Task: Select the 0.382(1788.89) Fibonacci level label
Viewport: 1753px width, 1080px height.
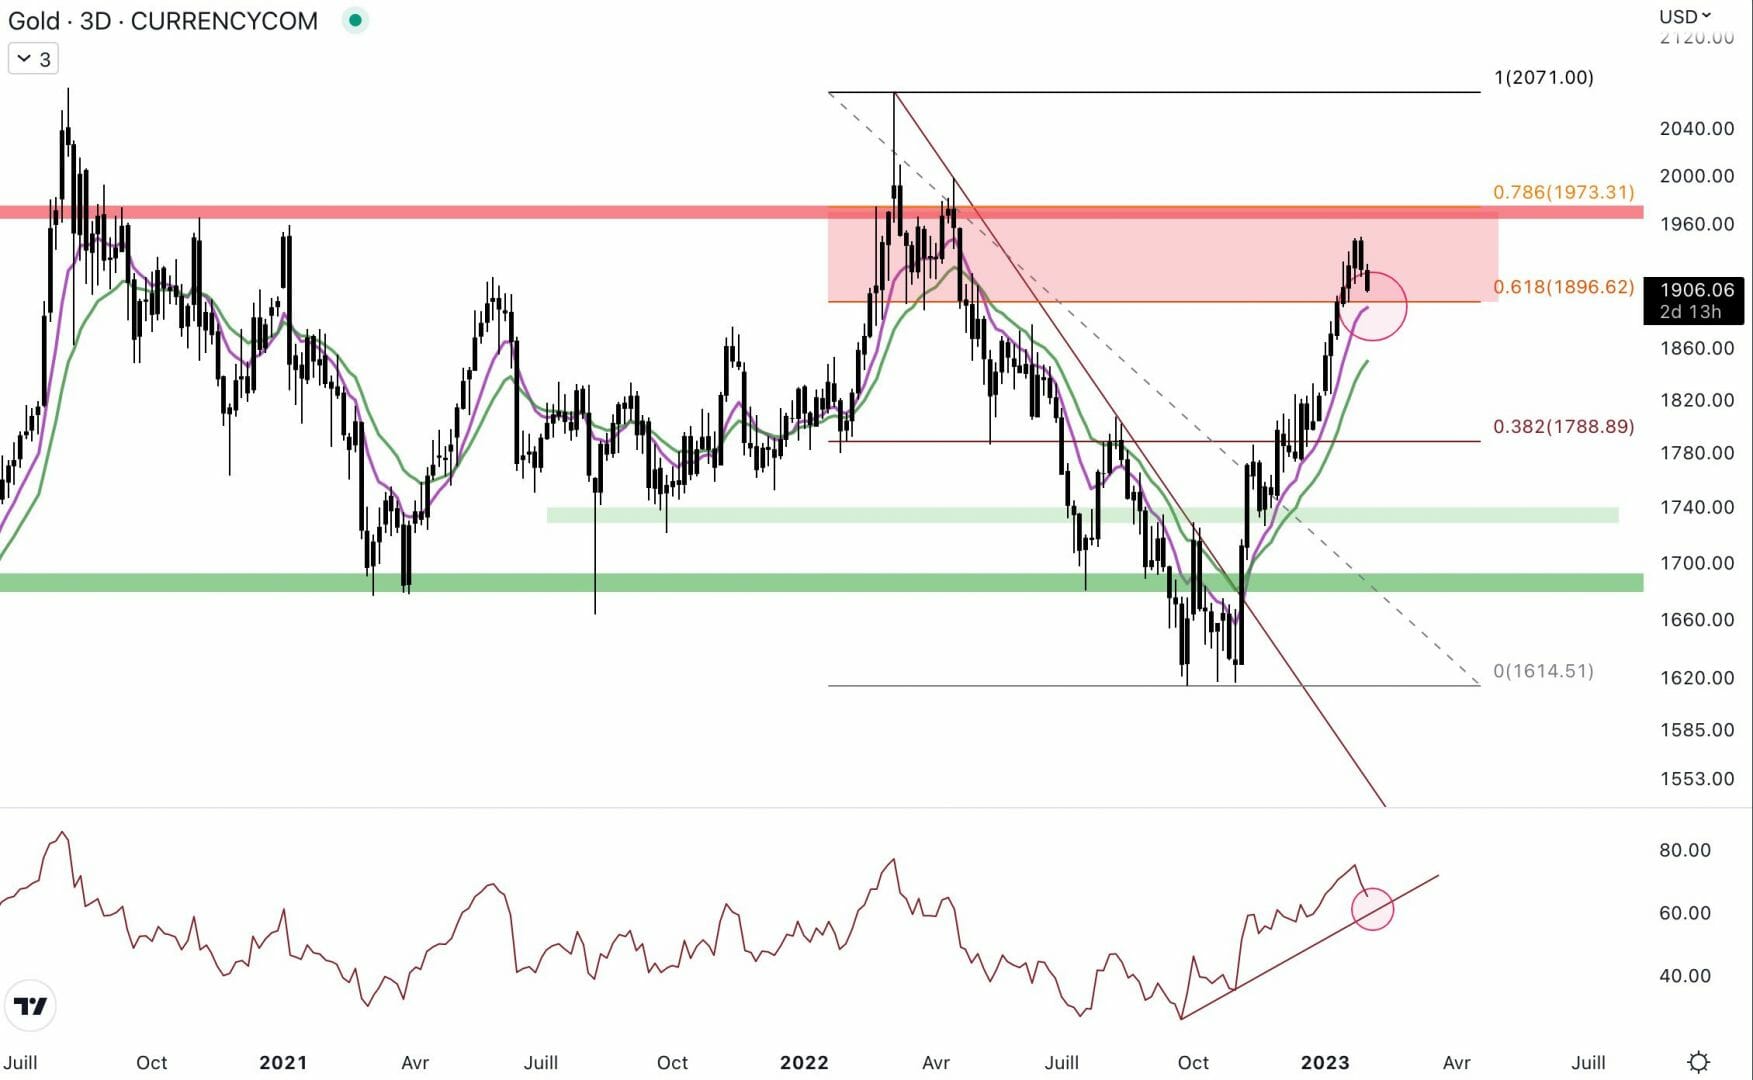Action: click(x=1563, y=427)
